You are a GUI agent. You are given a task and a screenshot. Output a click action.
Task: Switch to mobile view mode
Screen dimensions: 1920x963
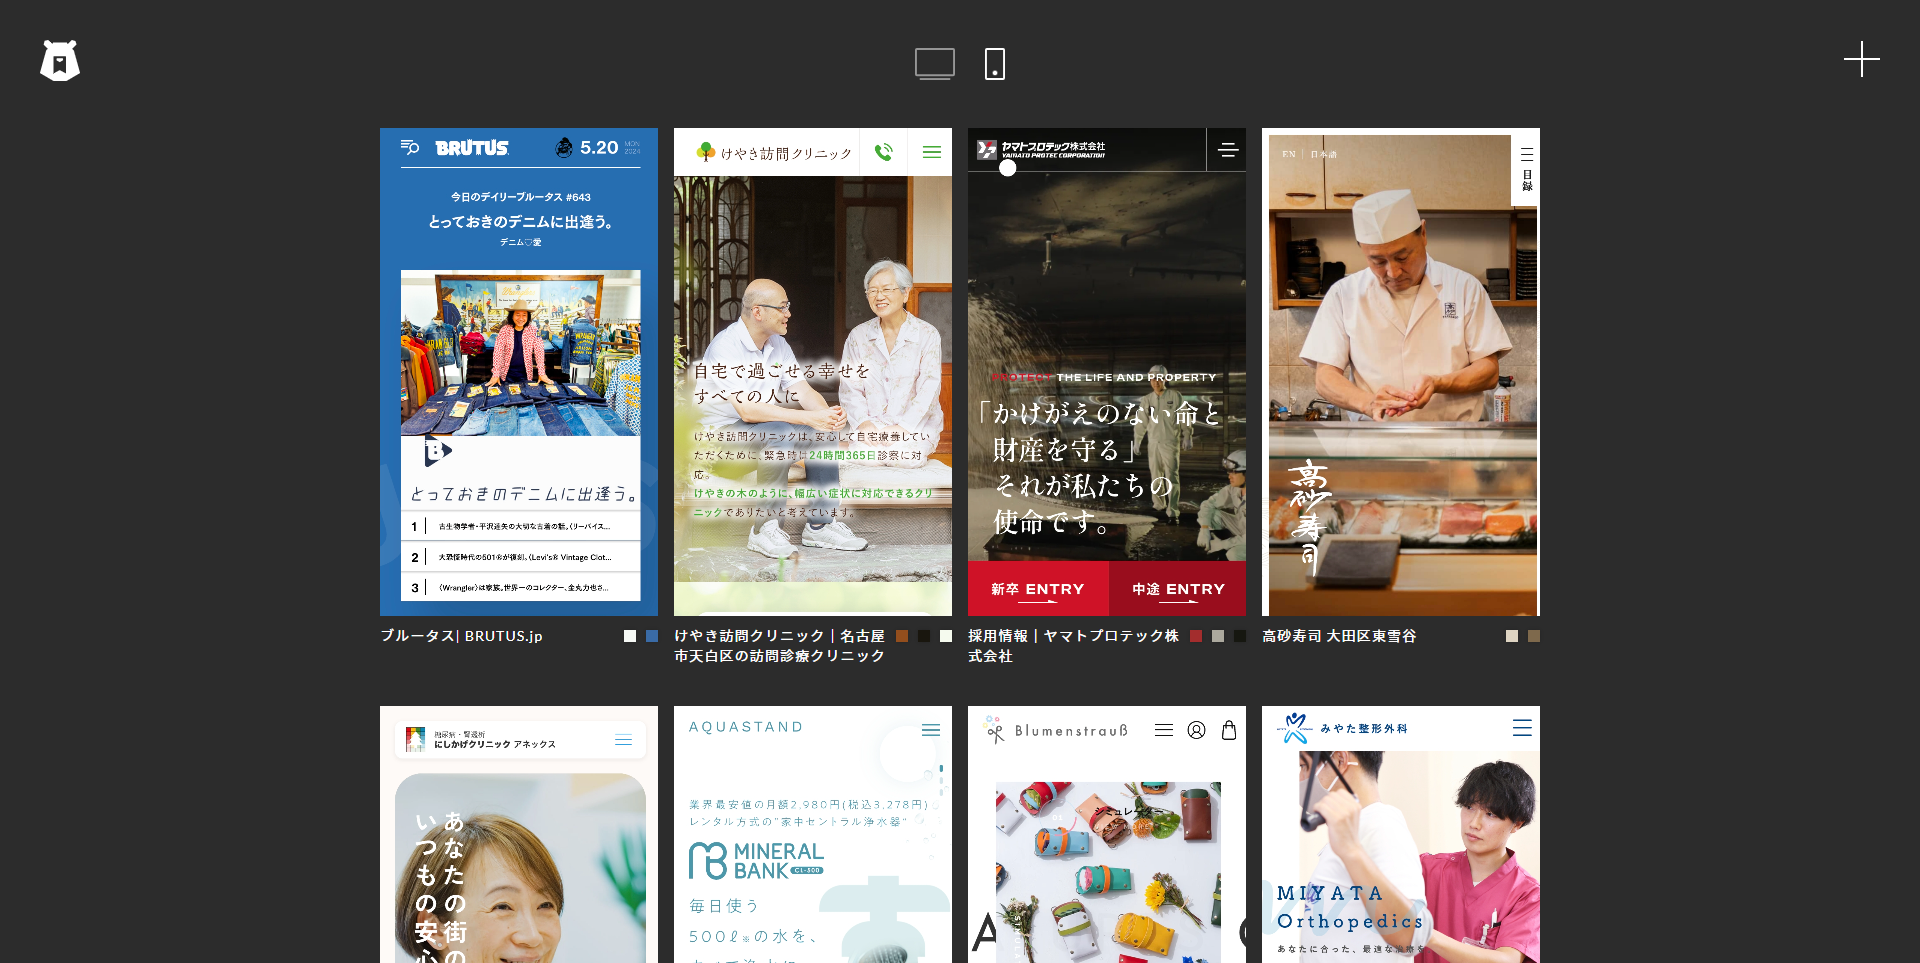[x=994, y=64]
